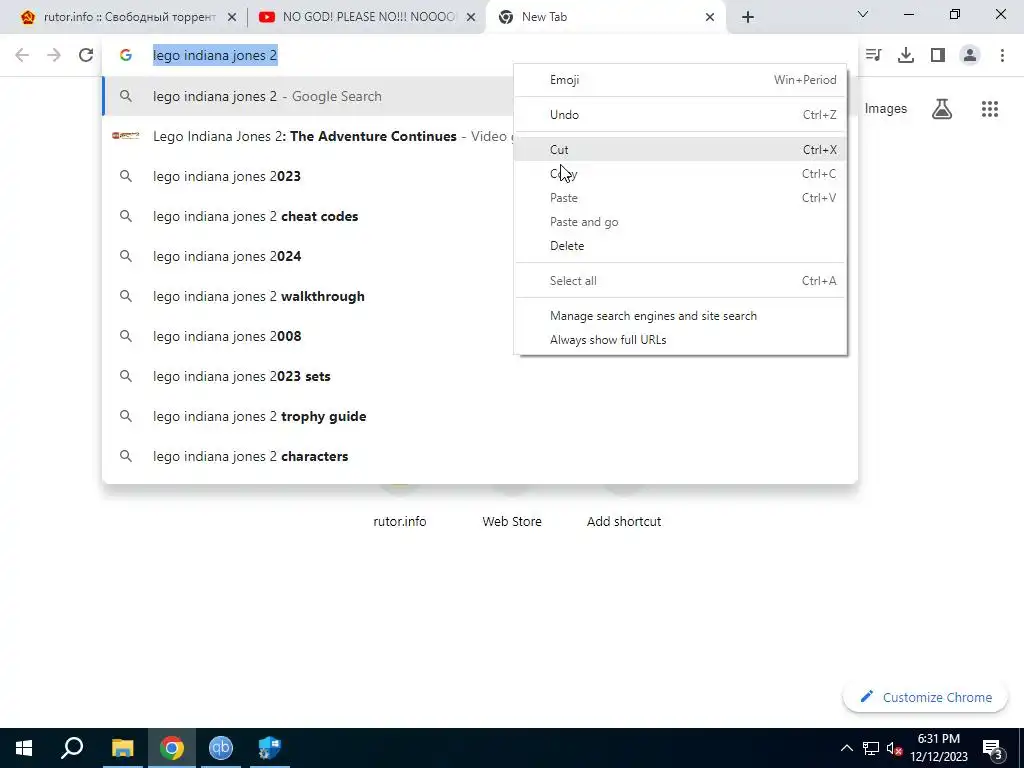
Task: Pick suggestion lego indiana jones 2023 sets
Action: (x=479, y=376)
